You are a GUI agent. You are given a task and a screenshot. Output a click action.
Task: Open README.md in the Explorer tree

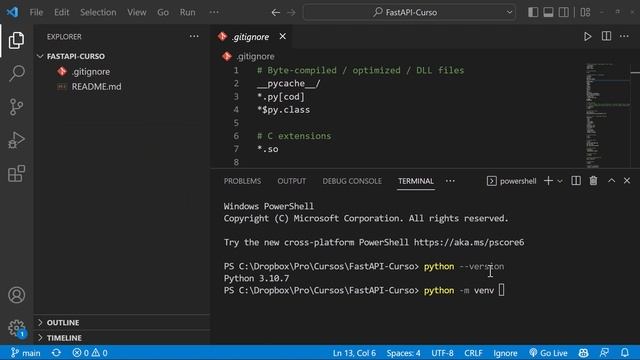point(96,87)
